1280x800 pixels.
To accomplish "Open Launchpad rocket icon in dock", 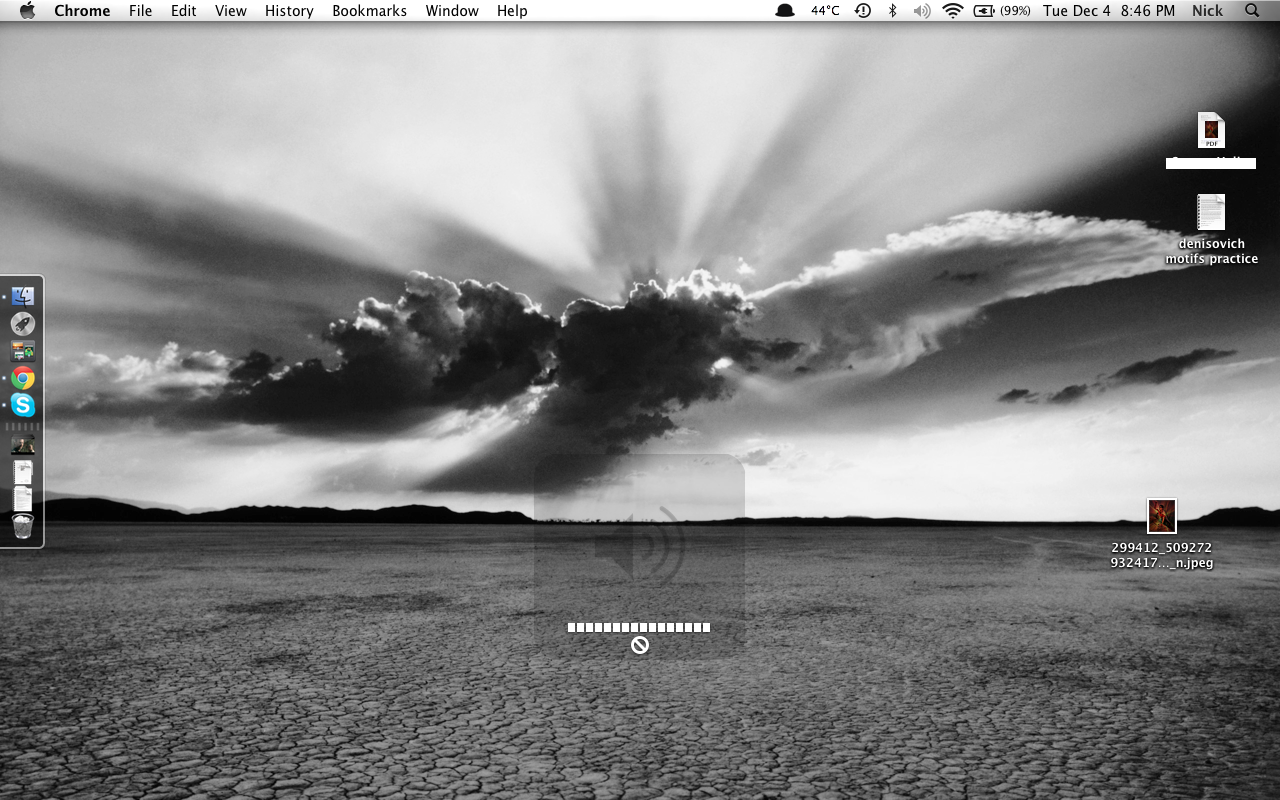I will pos(23,323).
